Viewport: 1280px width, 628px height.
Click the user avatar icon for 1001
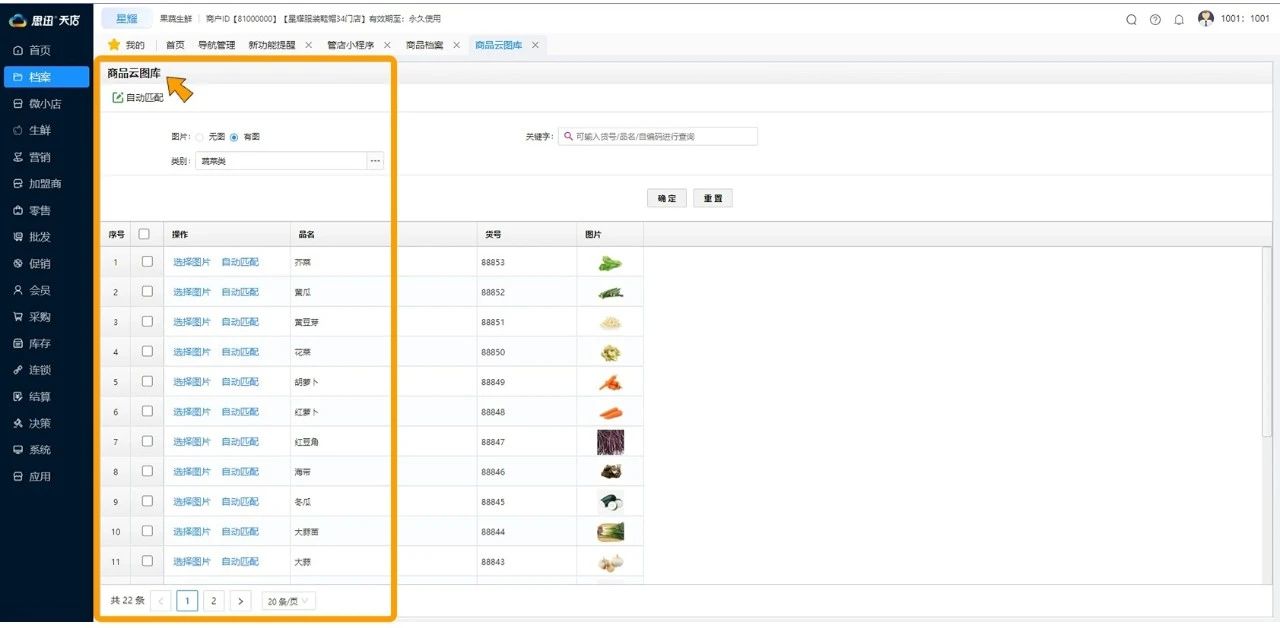1205,18
